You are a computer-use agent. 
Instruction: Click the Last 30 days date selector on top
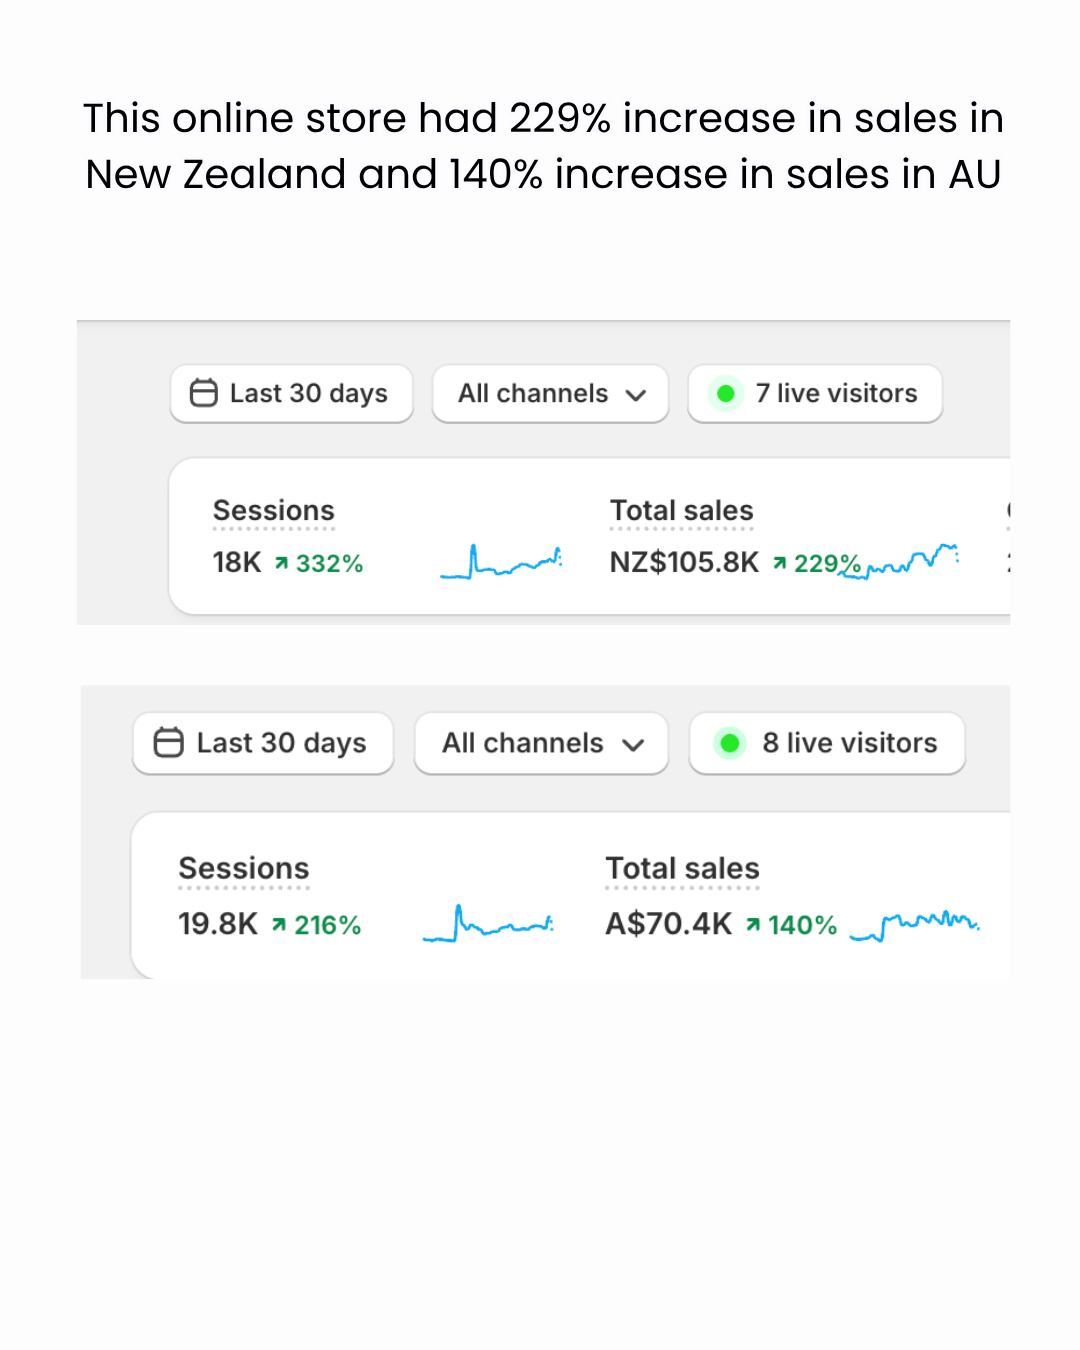point(290,393)
